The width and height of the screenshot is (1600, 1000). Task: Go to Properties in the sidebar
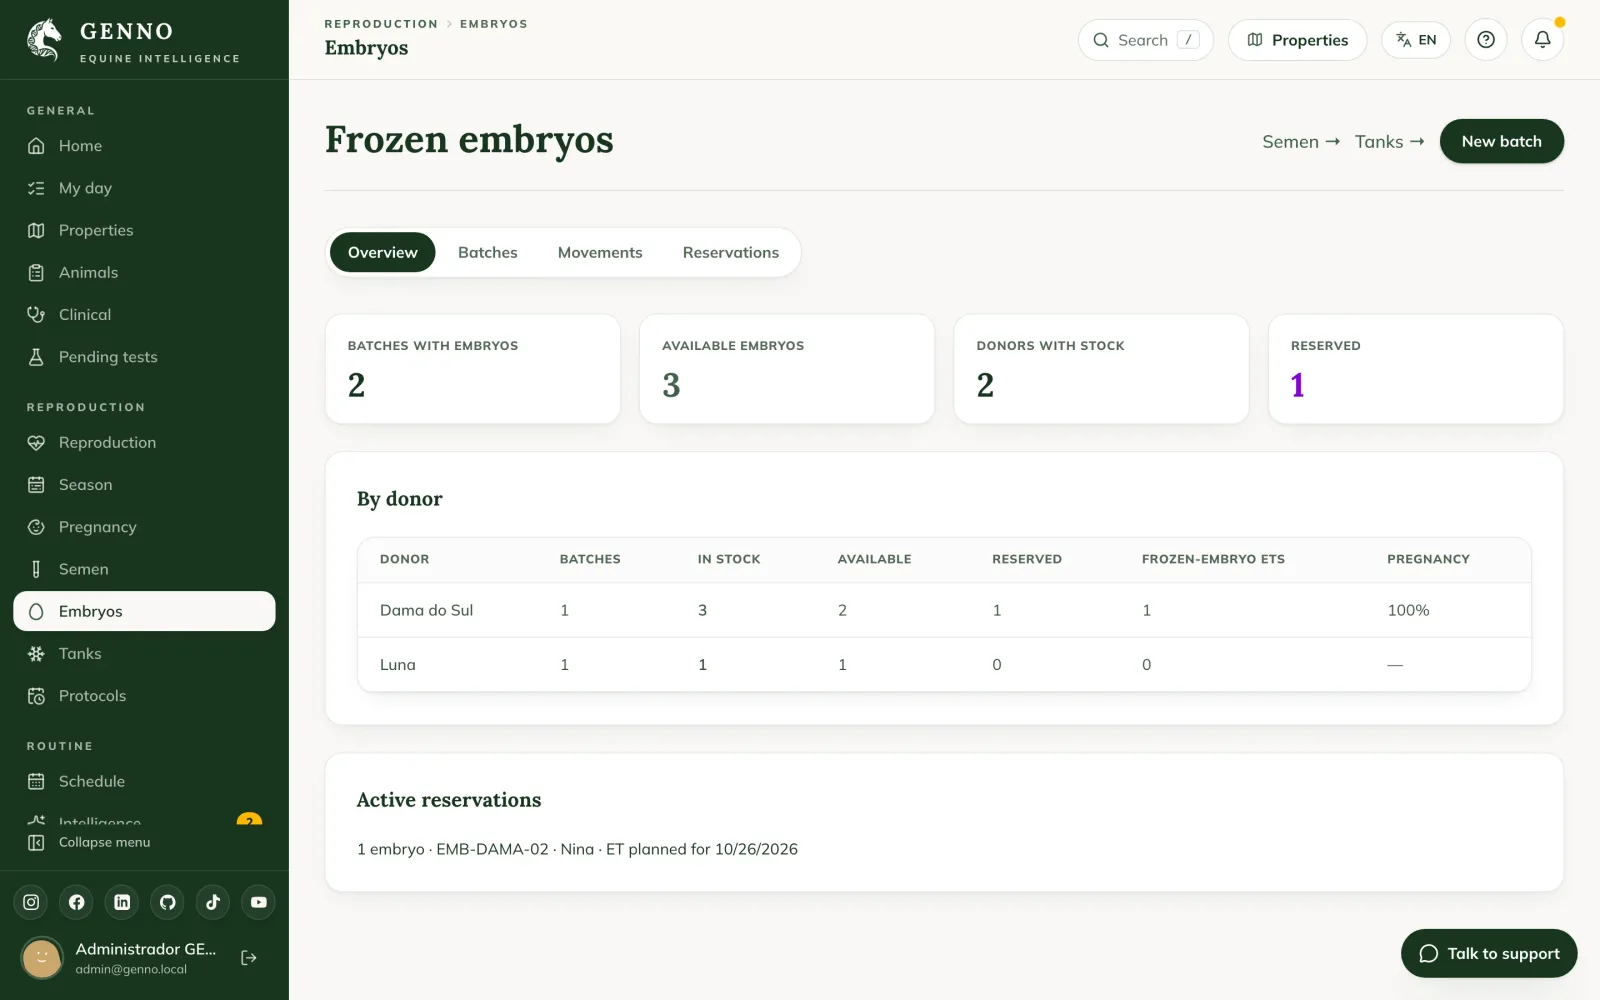point(144,230)
